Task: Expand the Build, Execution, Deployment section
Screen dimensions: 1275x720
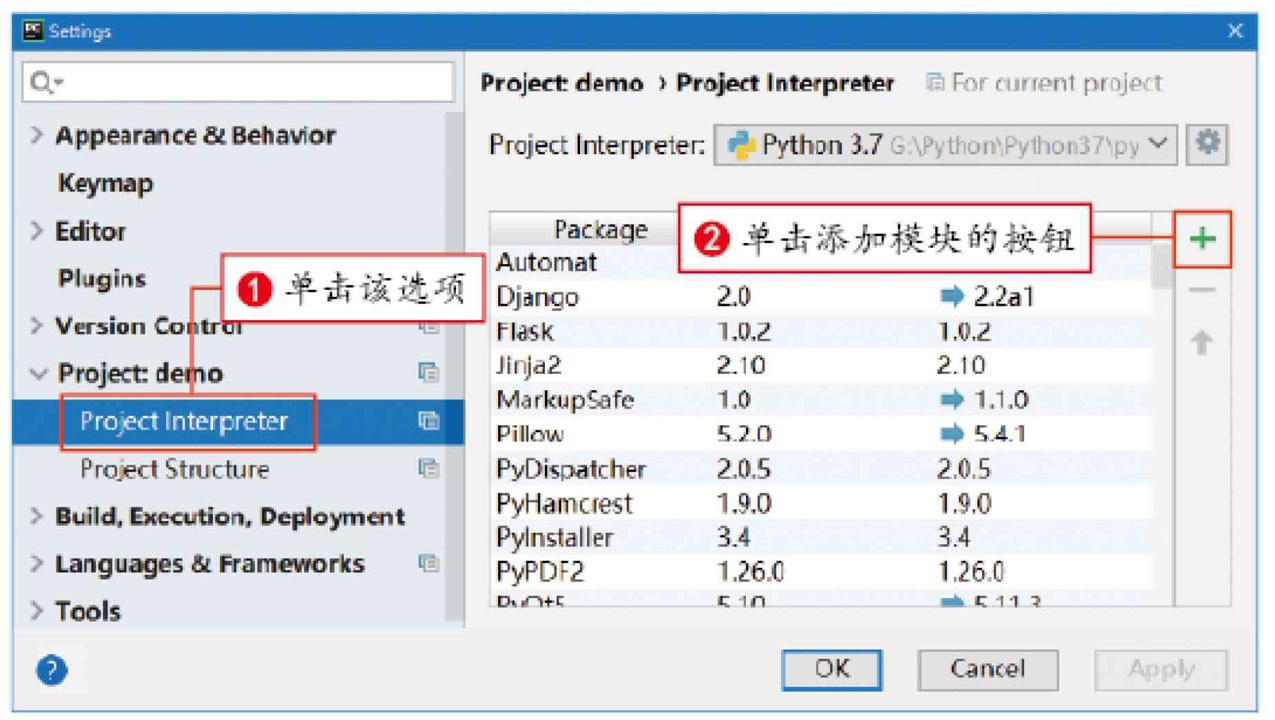Action: (x=37, y=517)
